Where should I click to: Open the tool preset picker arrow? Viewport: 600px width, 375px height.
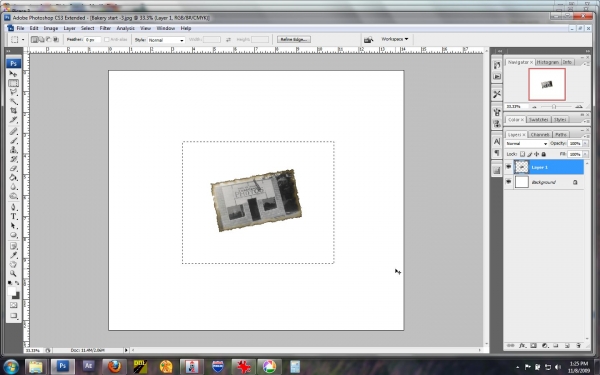[x=23, y=39]
